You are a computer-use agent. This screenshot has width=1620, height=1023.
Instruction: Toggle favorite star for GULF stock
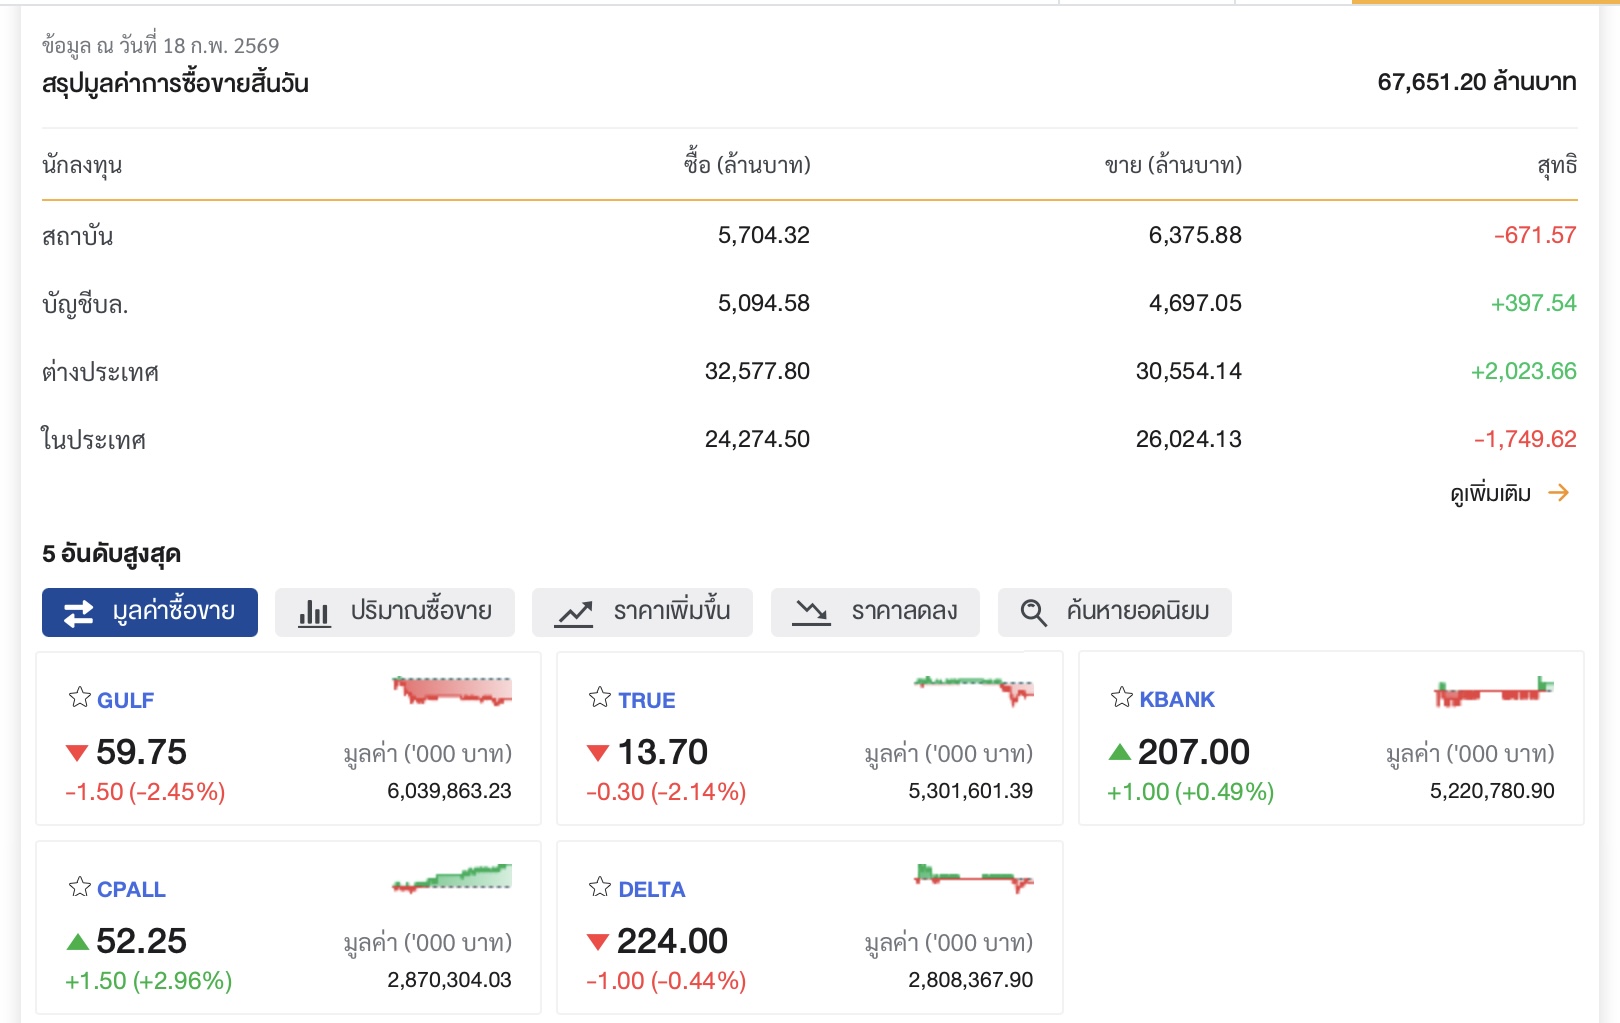click(80, 698)
